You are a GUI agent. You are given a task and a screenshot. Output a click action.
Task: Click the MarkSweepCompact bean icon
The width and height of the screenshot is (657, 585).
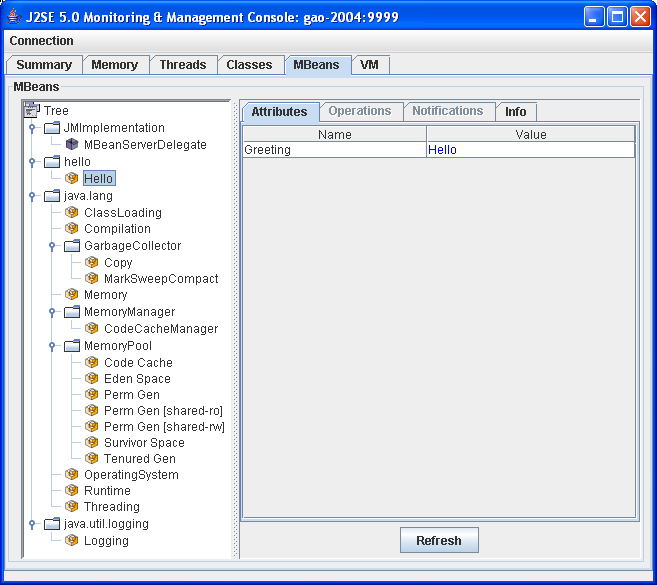92,278
